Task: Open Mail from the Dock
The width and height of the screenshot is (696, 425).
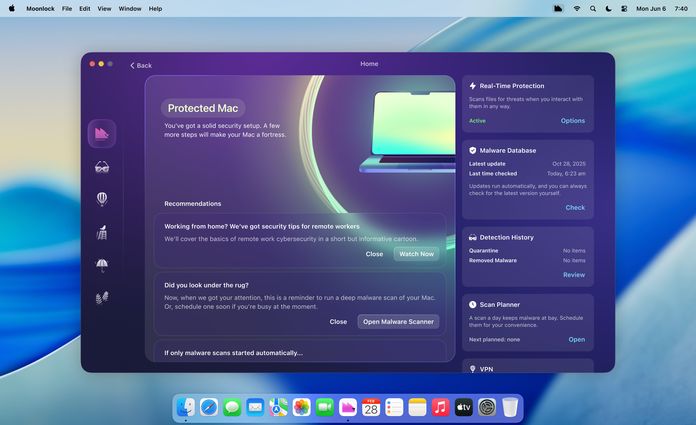Action: click(255, 407)
